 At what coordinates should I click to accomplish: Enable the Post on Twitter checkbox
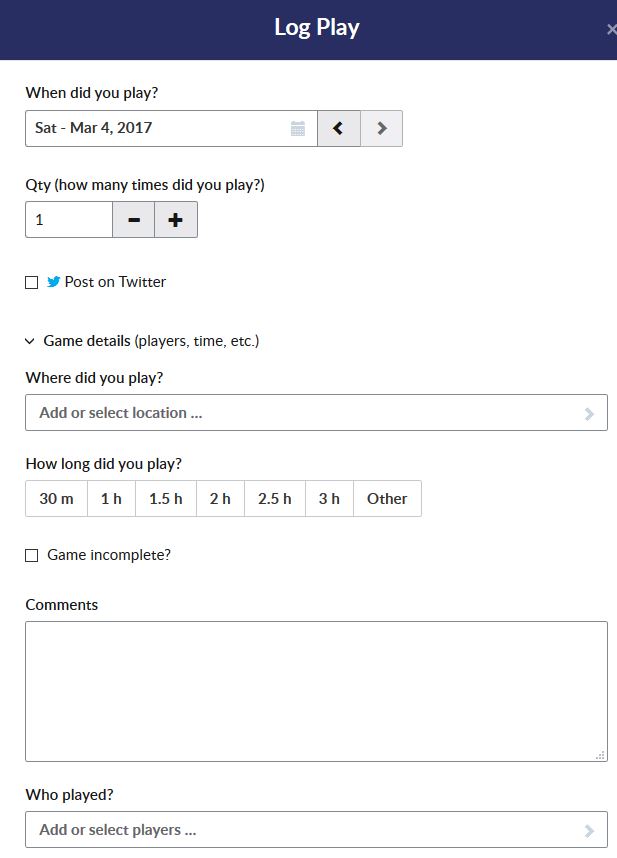coord(32,283)
